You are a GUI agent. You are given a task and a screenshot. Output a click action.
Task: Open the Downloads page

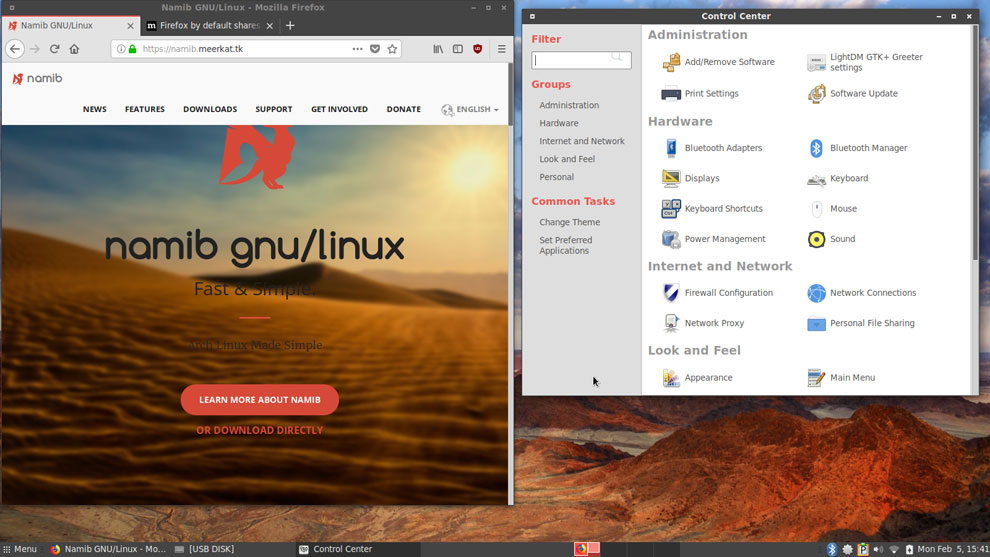pyautogui.click(x=210, y=109)
